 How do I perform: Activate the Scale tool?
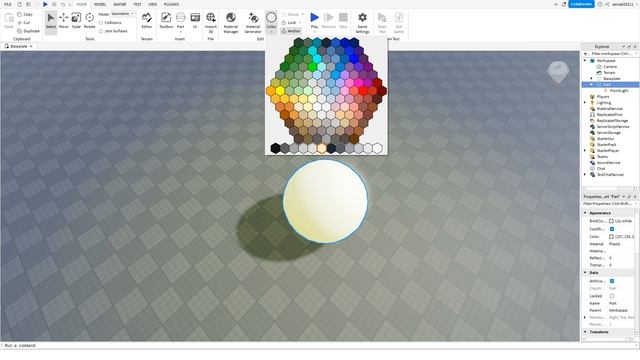pos(76,21)
